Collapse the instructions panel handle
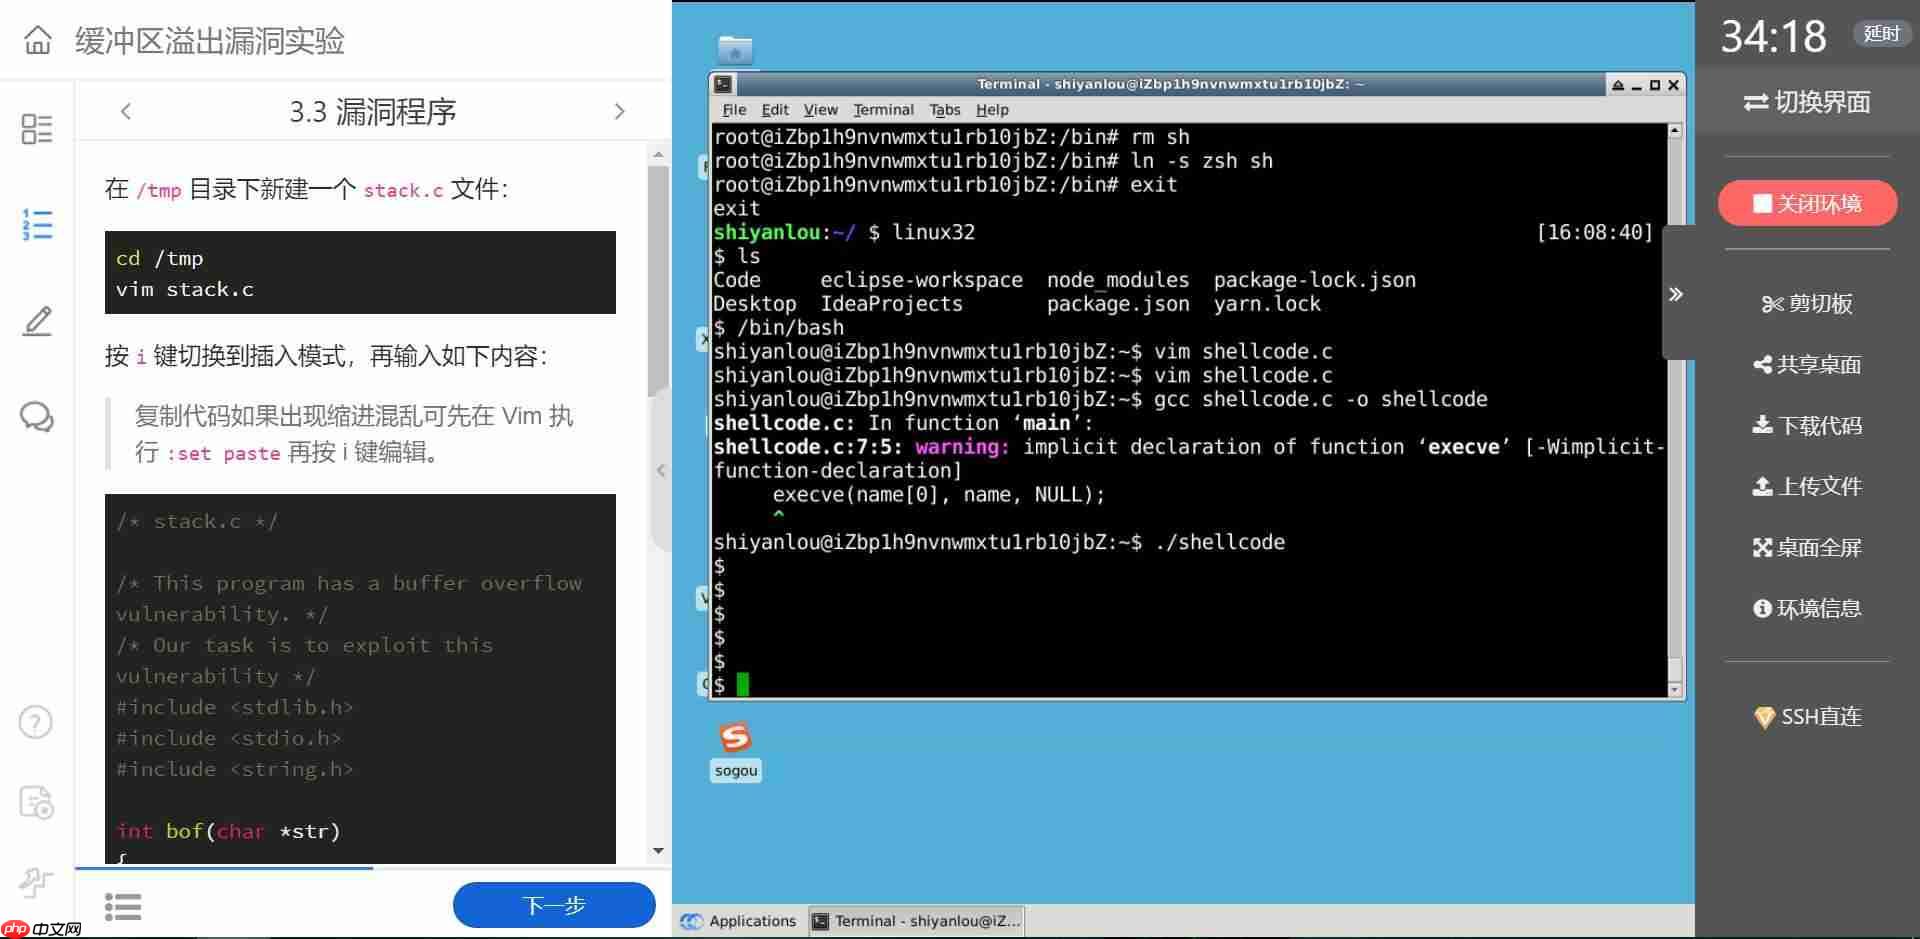The image size is (1920, 939). tap(660, 470)
